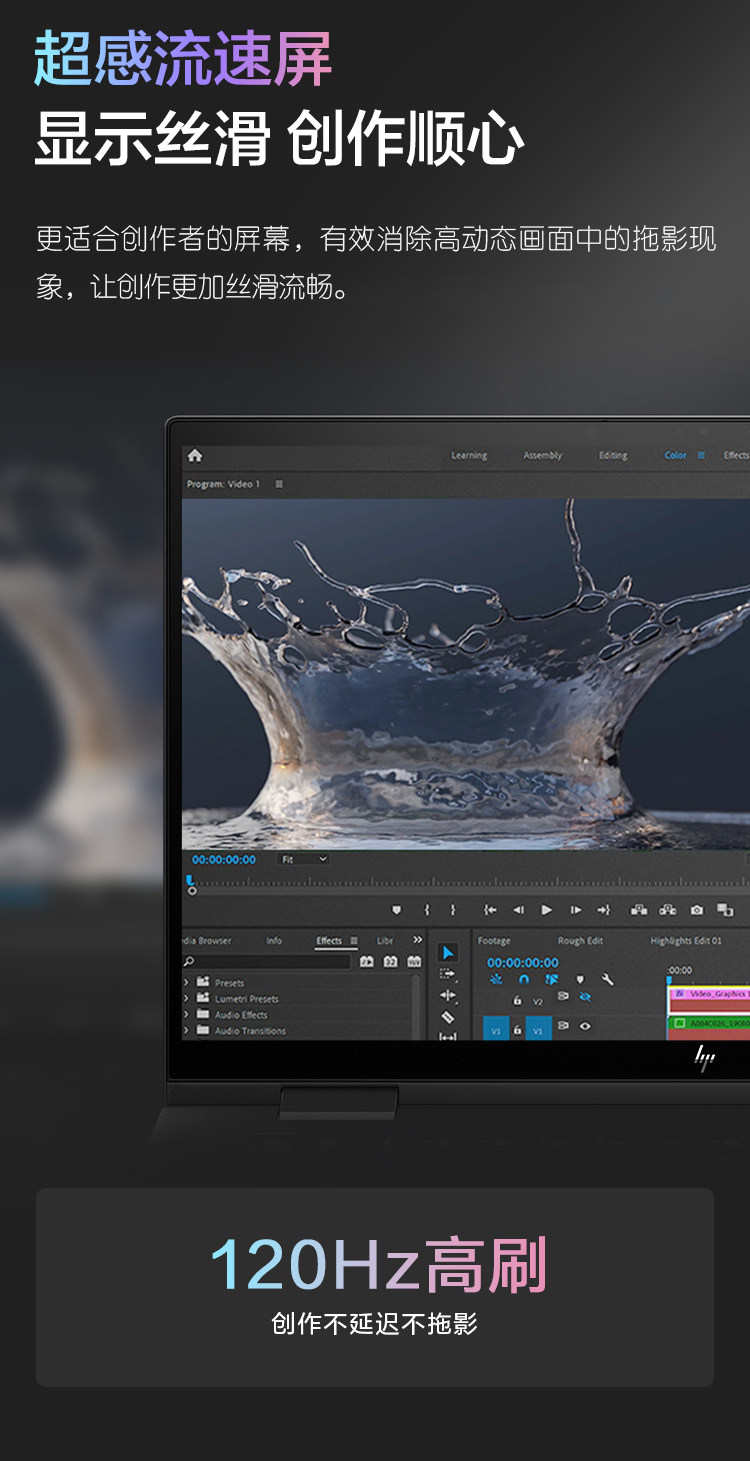Switch to the Learning workspace
The image size is (750, 1461).
469,456
